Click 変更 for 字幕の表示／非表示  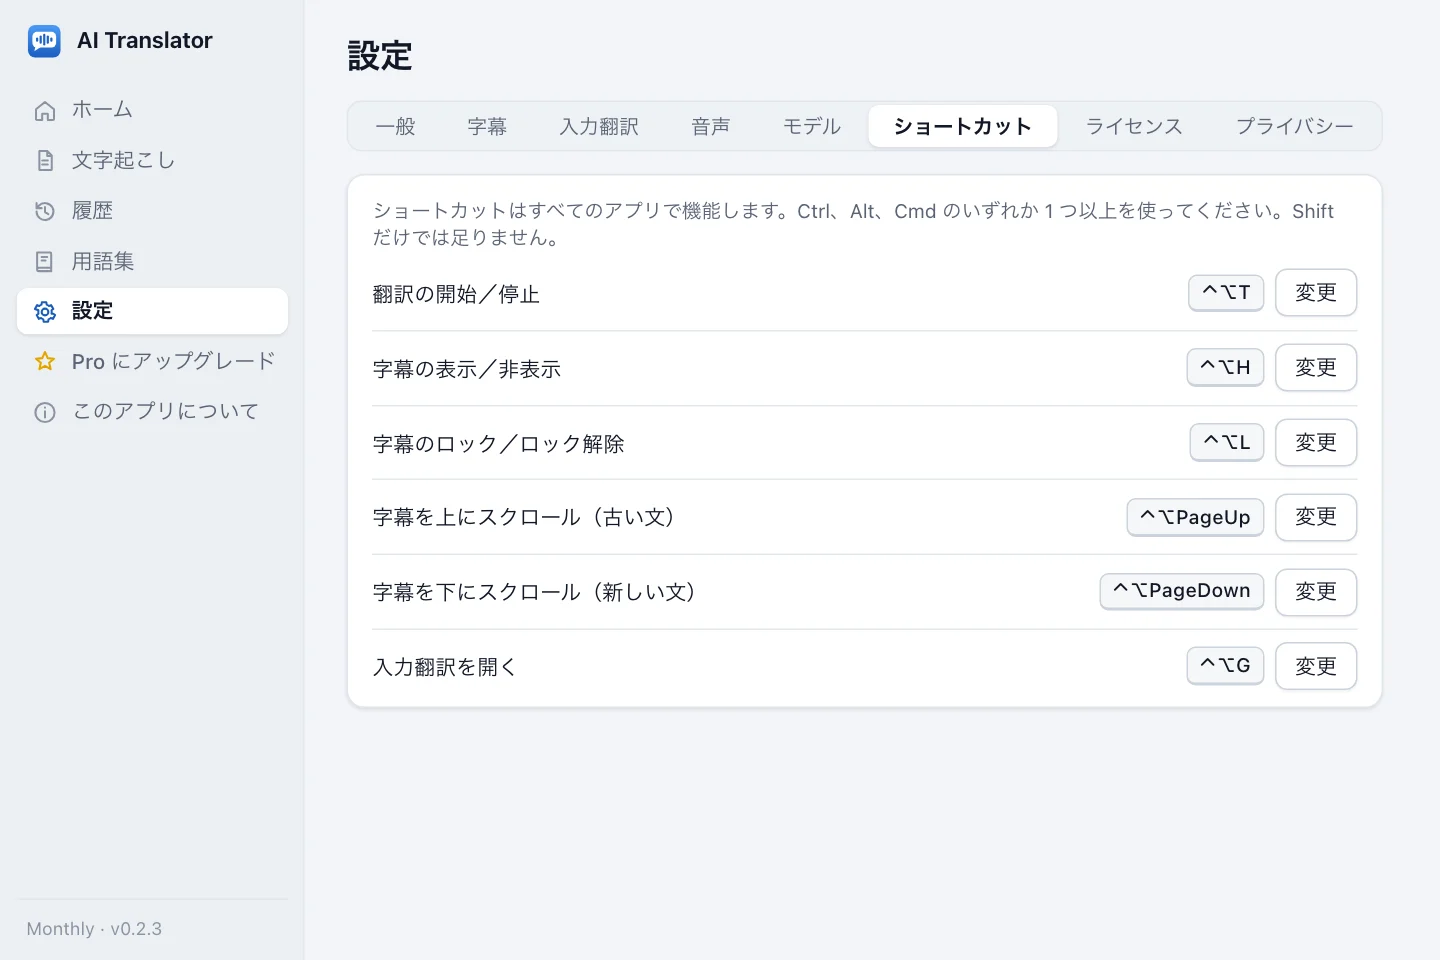click(1316, 368)
